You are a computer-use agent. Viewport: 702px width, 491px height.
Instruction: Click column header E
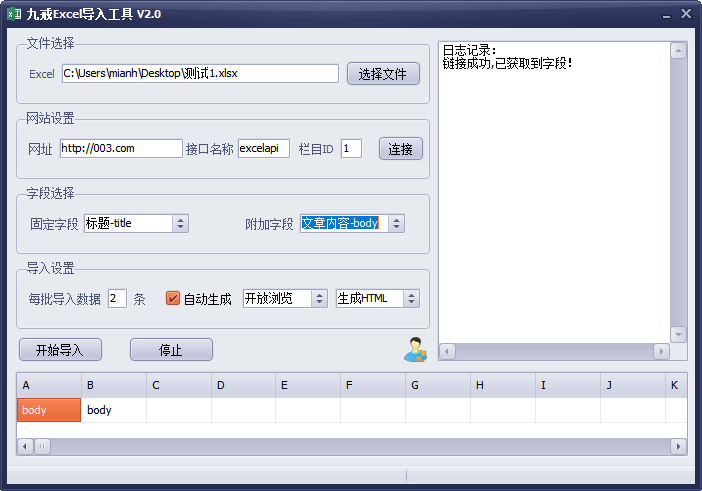pos(308,385)
